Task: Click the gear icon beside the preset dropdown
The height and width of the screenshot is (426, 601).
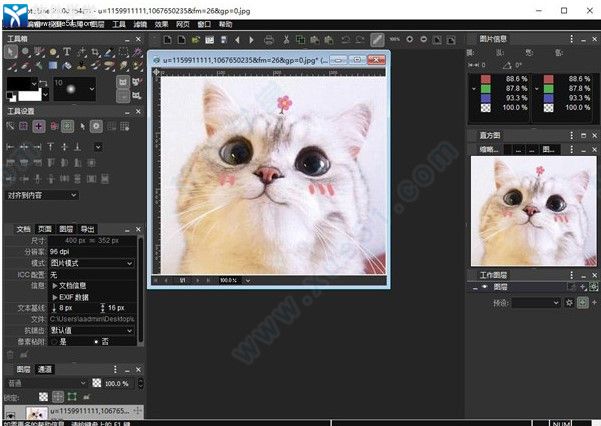Action: [569, 303]
